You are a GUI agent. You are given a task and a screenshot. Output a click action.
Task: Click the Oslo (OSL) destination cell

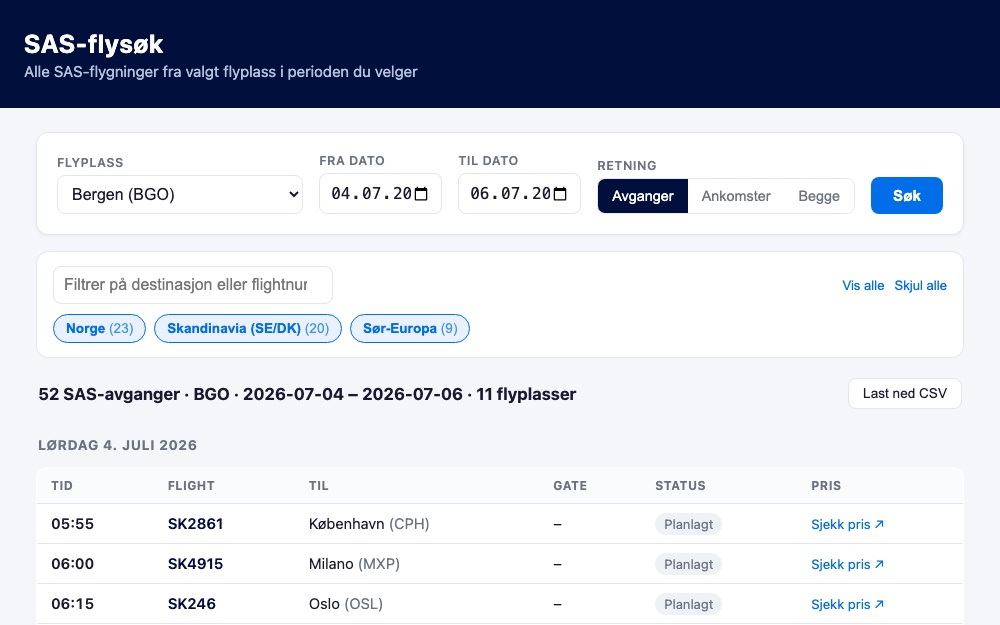point(346,604)
